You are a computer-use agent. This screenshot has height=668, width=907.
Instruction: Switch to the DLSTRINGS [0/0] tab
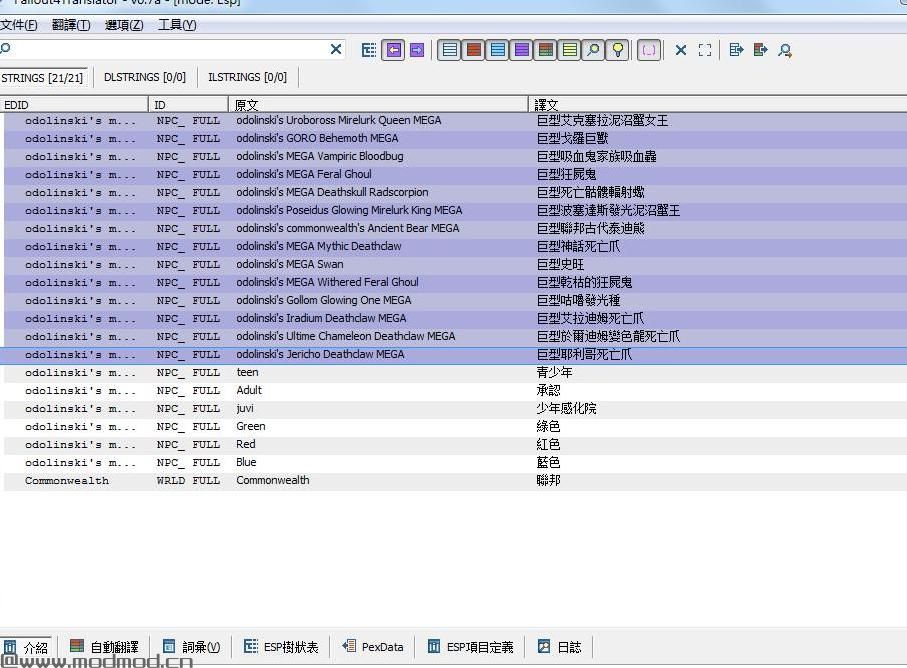click(145, 77)
